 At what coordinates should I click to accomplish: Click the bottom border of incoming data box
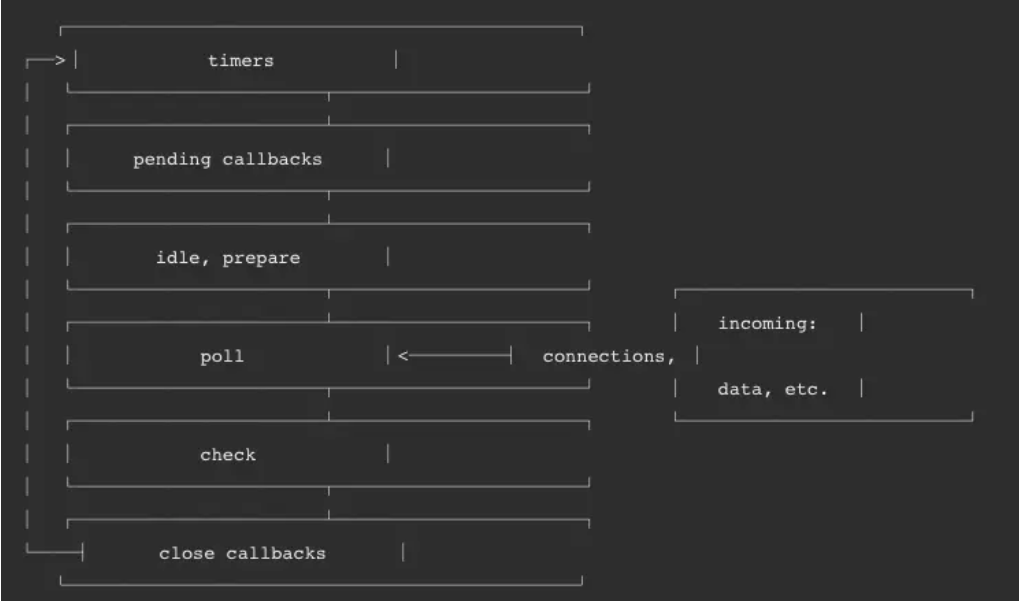(x=823, y=419)
